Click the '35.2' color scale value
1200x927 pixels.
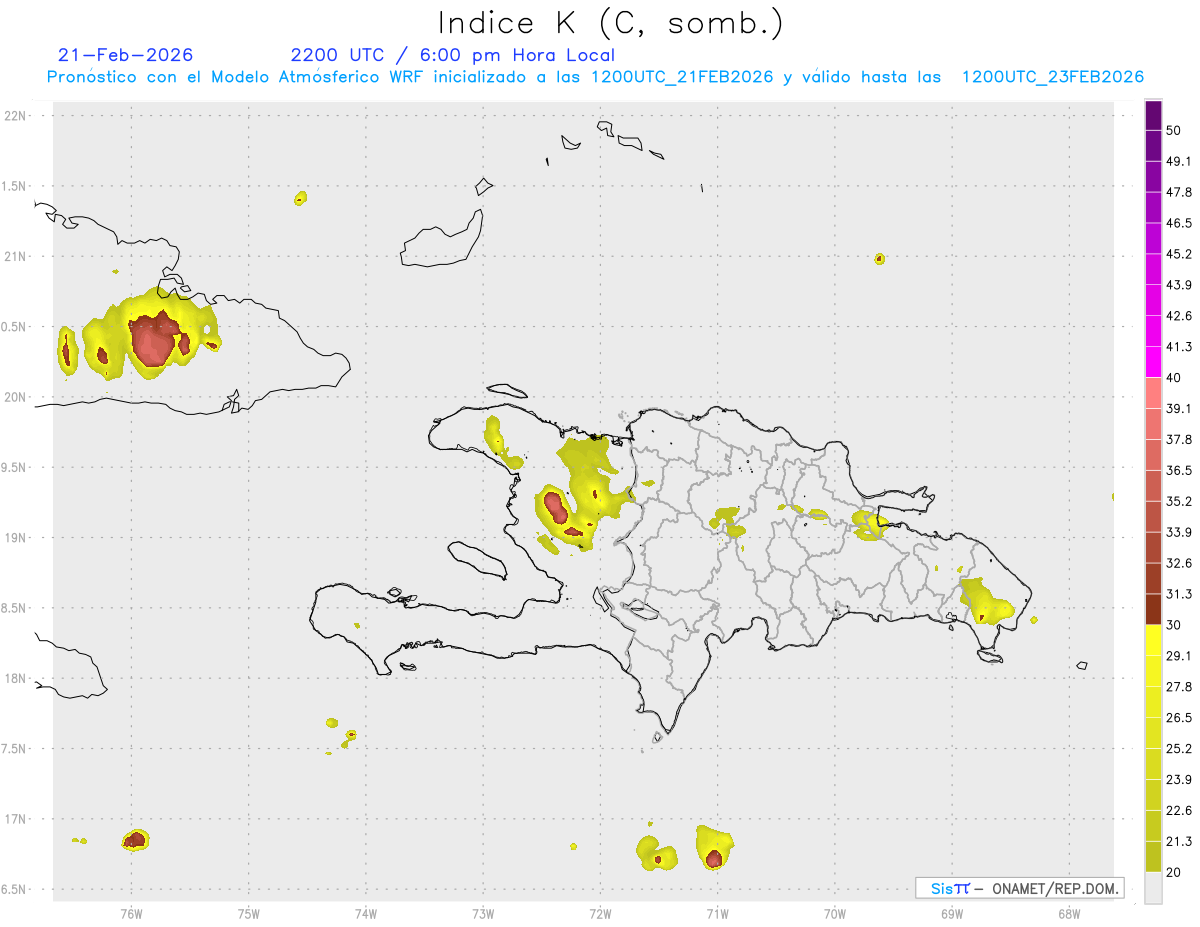point(1179,501)
